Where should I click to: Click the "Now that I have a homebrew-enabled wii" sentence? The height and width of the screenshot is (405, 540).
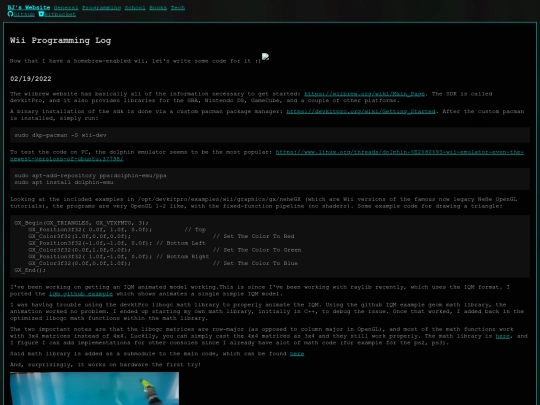click(135, 61)
